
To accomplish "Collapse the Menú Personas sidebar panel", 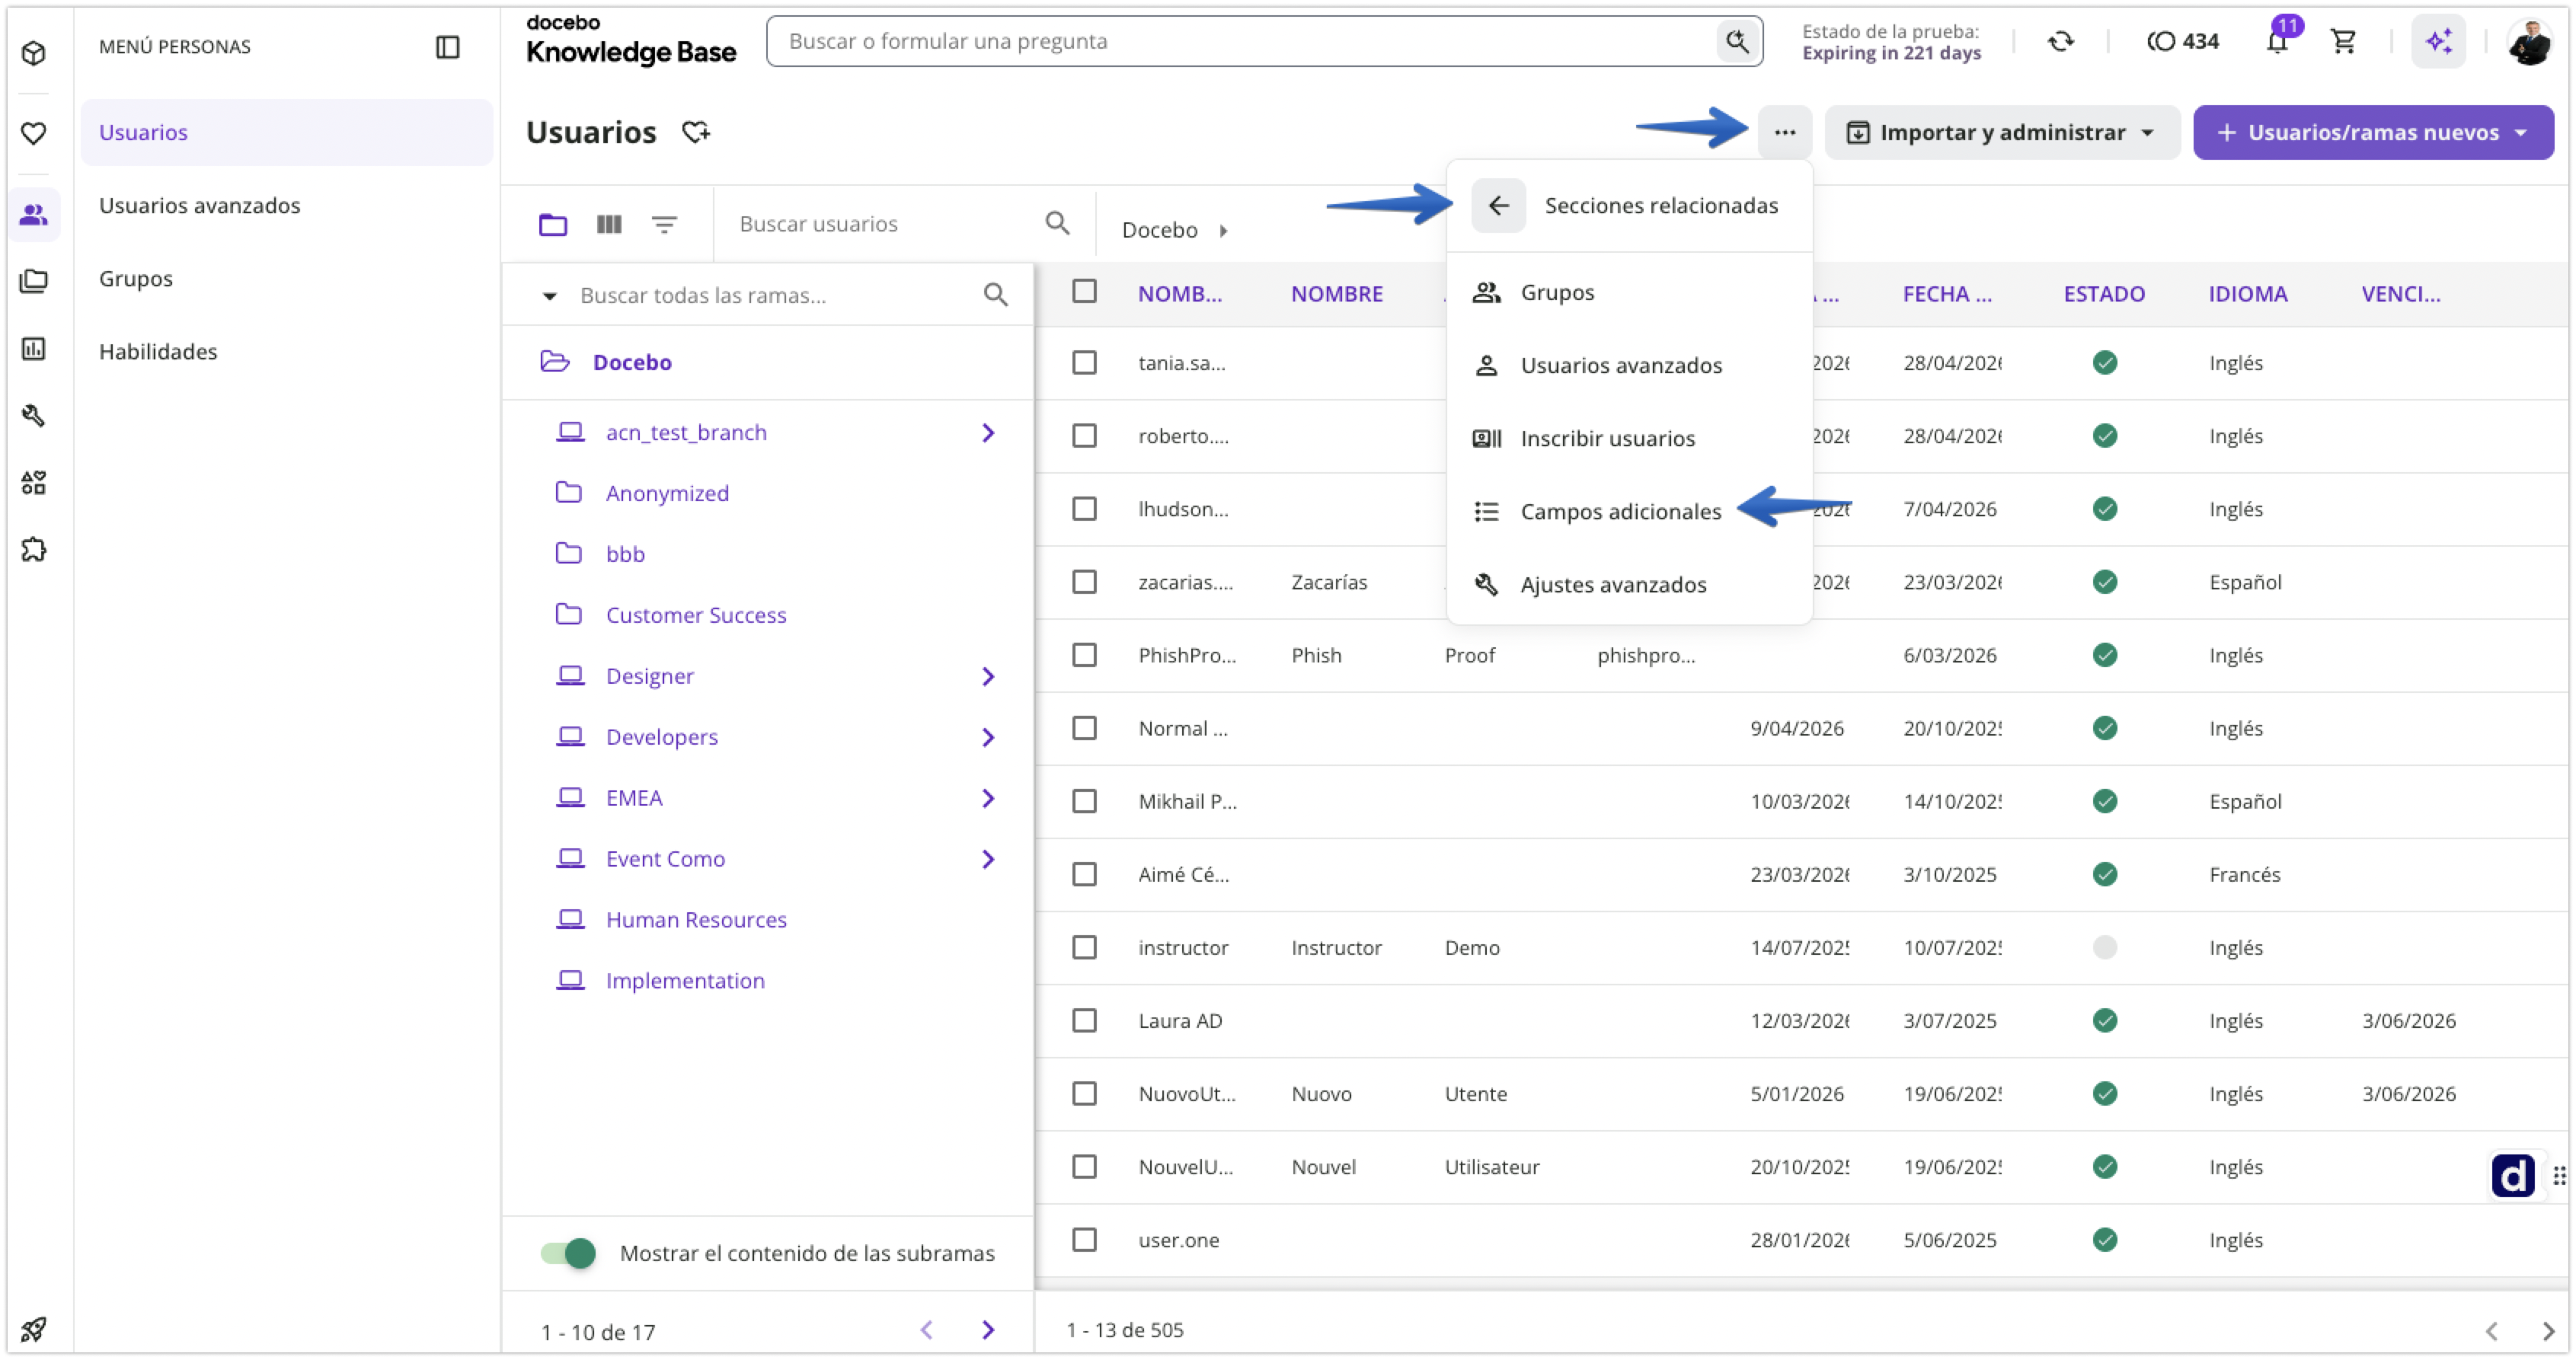I will click(447, 47).
